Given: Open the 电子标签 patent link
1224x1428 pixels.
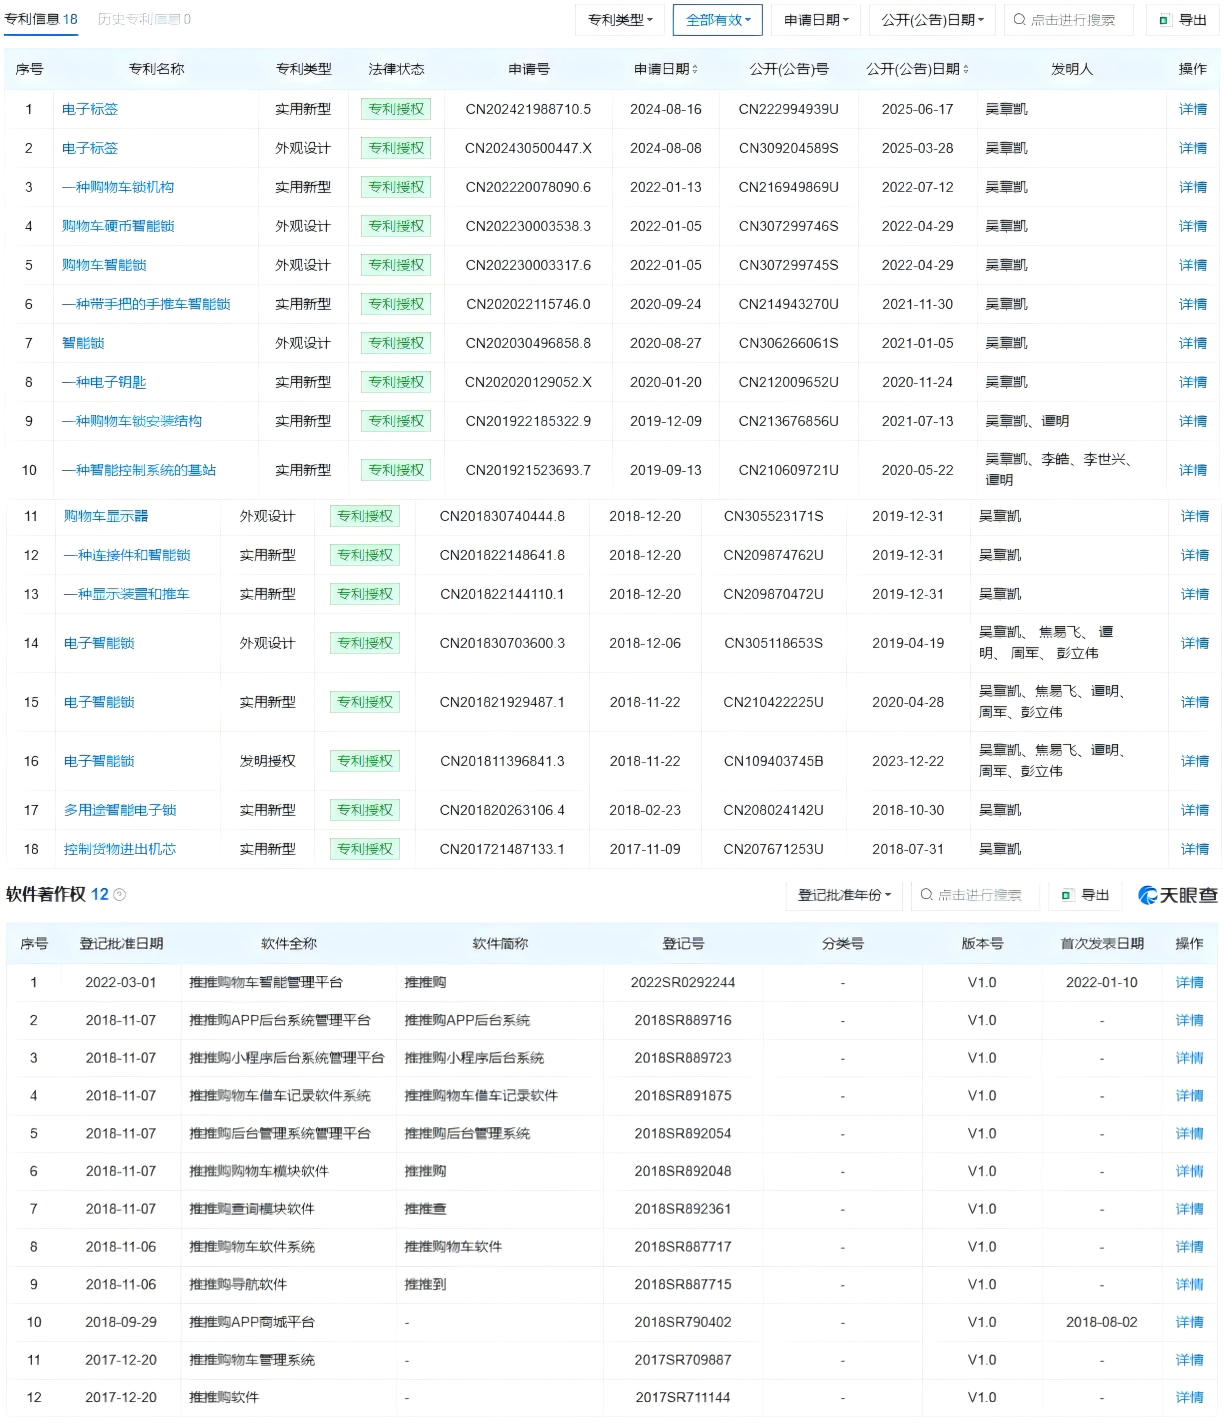Looking at the screenshot, I should click(x=91, y=109).
